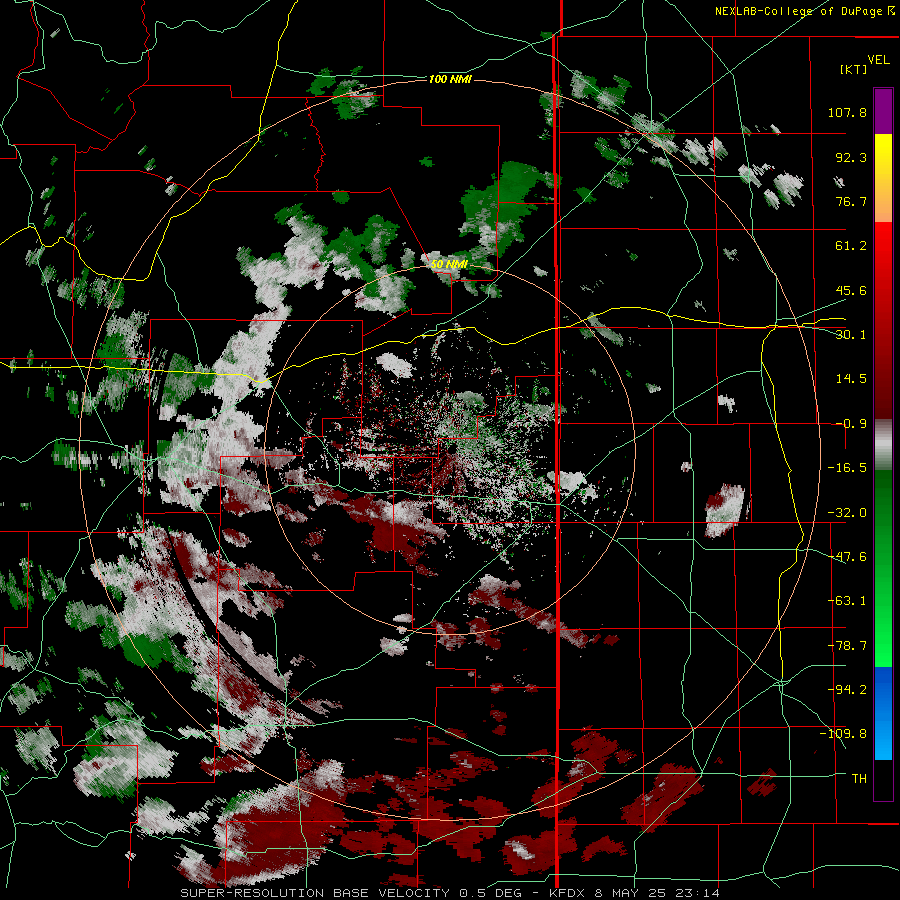The height and width of the screenshot is (900, 900).
Task: Click the purple top segment of color bar
Action: pos(883,111)
